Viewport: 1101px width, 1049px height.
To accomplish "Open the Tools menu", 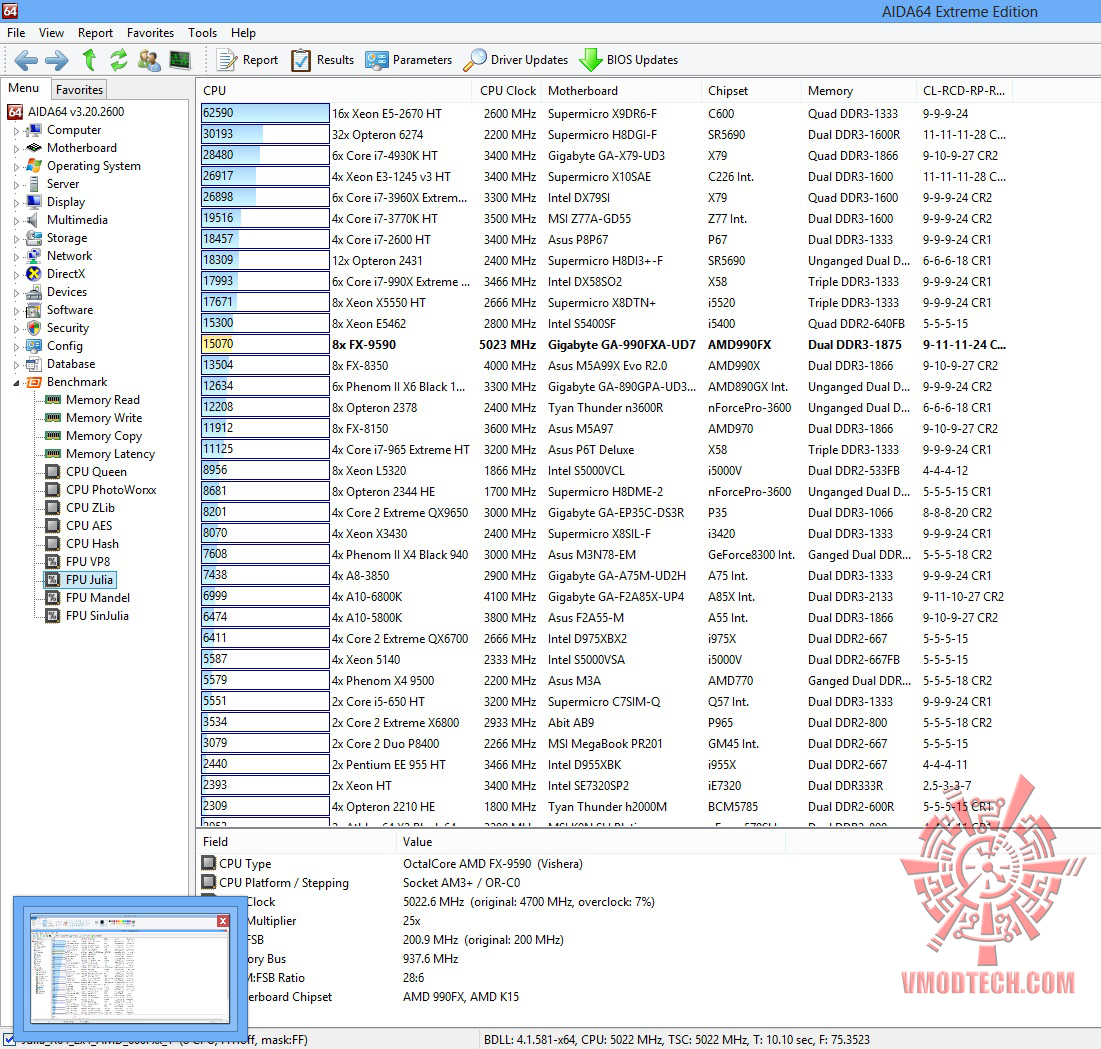I will click(202, 33).
